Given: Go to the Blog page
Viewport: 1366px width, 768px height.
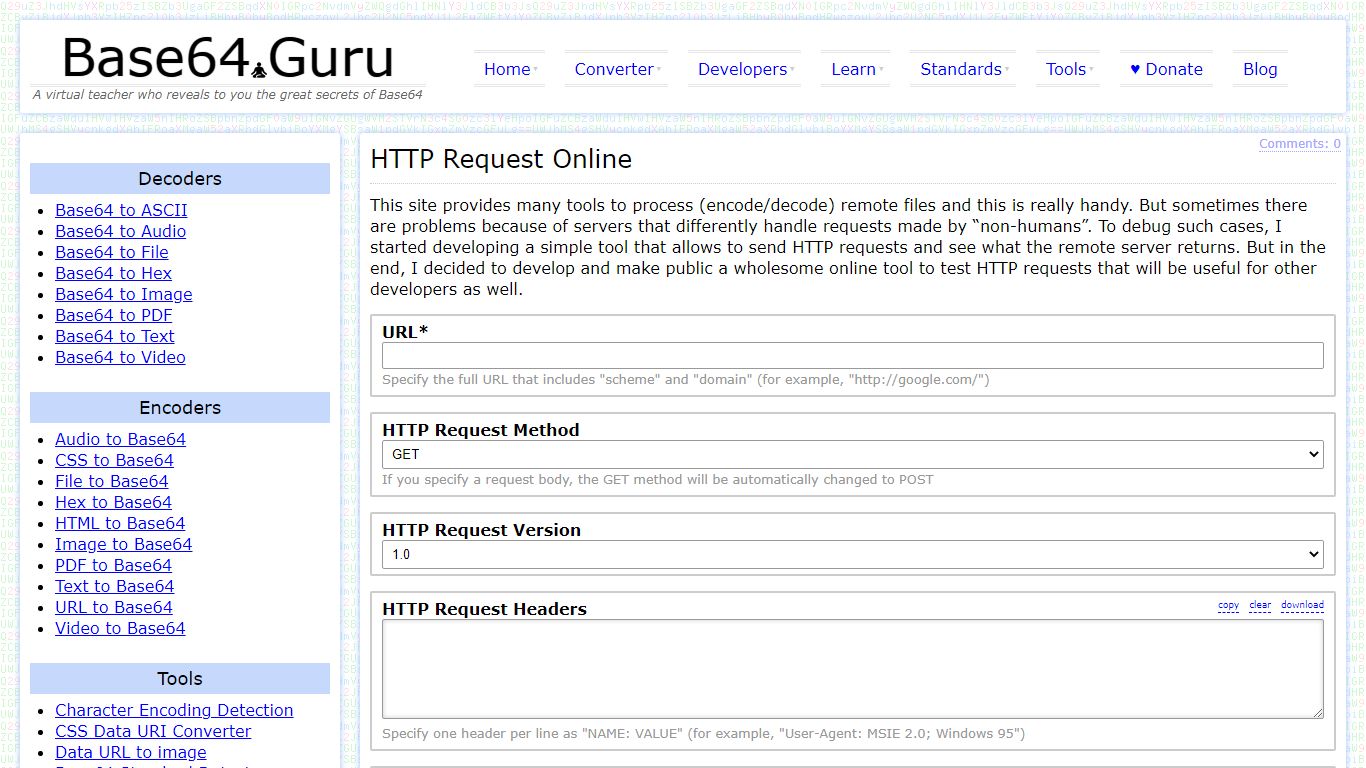Looking at the screenshot, I should click(x=1260, y=69).
